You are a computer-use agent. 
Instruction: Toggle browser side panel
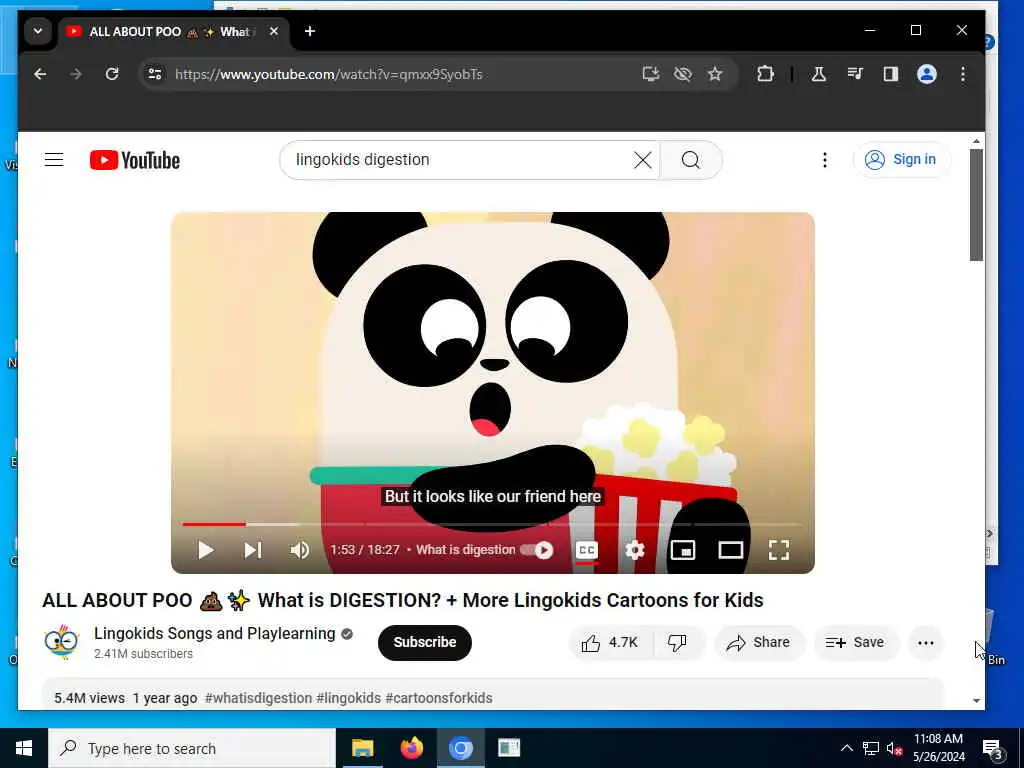click(x=890, y=74)
